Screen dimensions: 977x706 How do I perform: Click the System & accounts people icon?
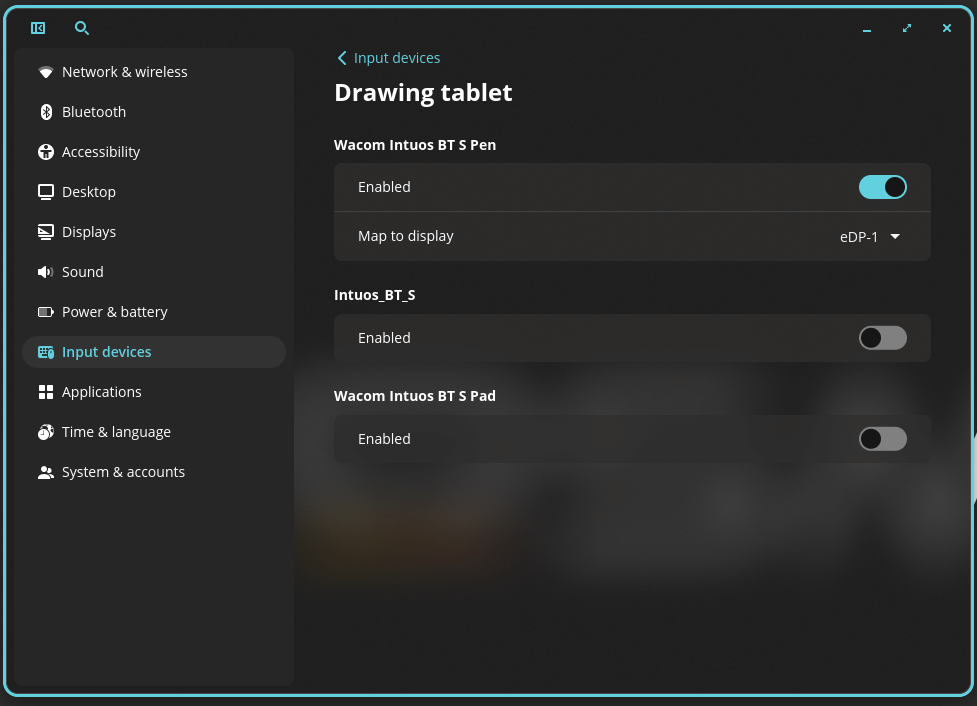(45, 472)
